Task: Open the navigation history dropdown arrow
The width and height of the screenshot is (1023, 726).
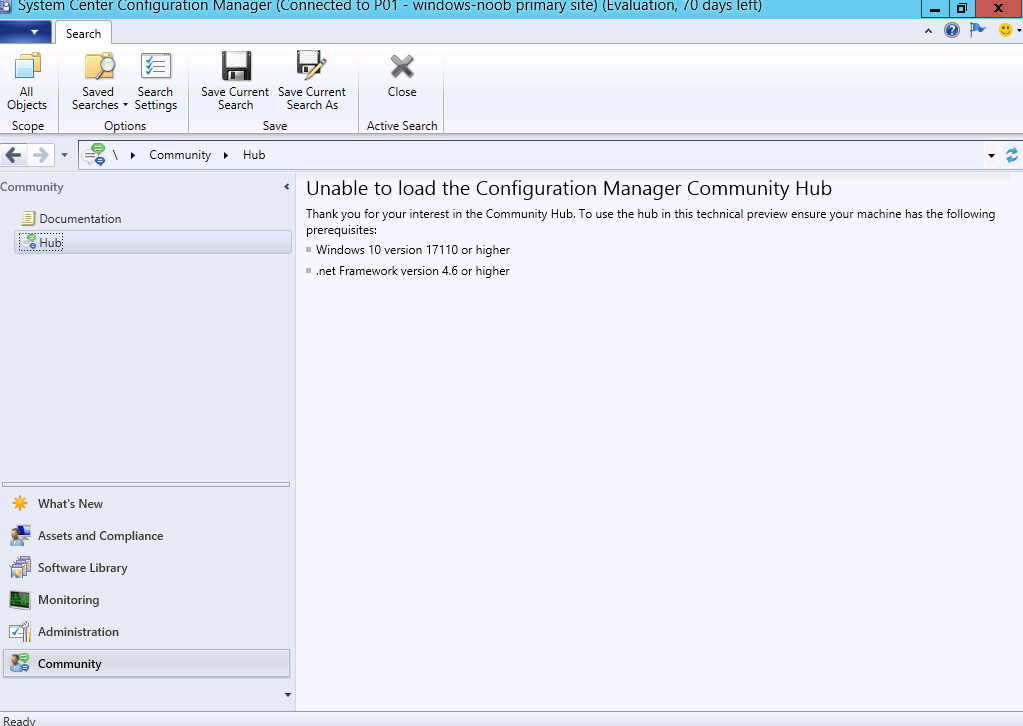Action: coord(64,155)
